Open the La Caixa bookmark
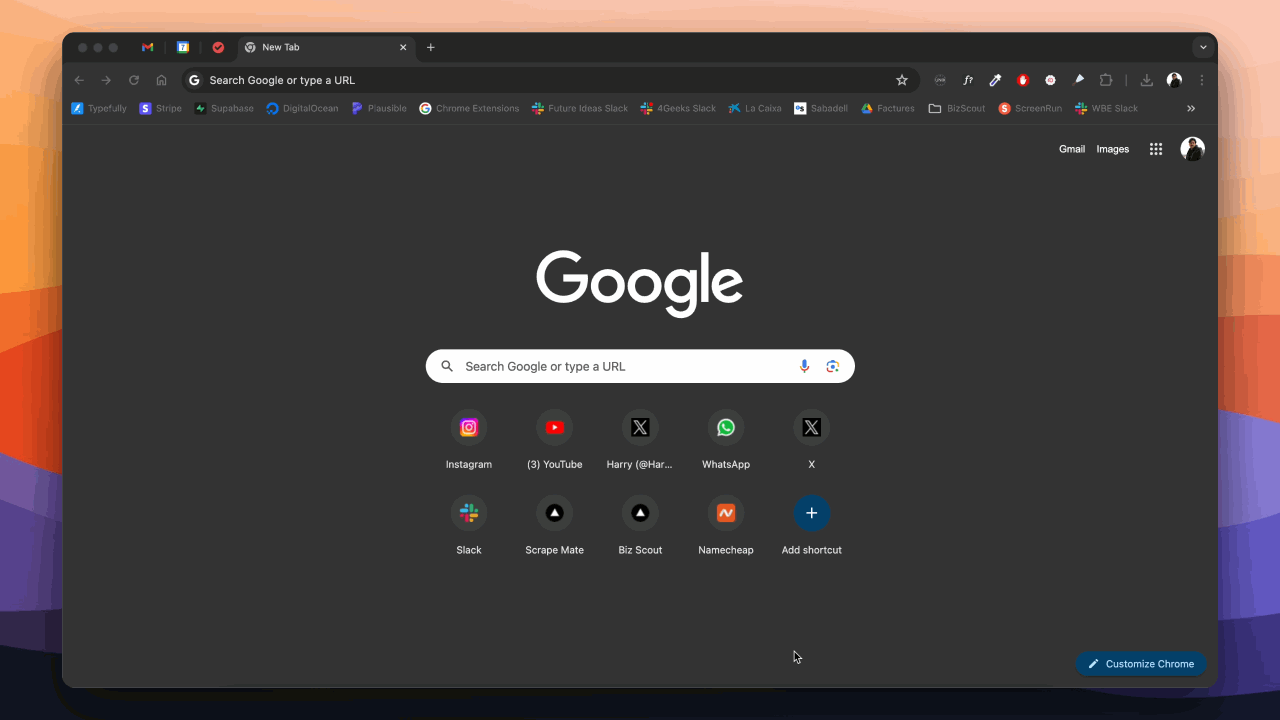This screenshot has width=1280, height=720. click(x=755, y=108)
